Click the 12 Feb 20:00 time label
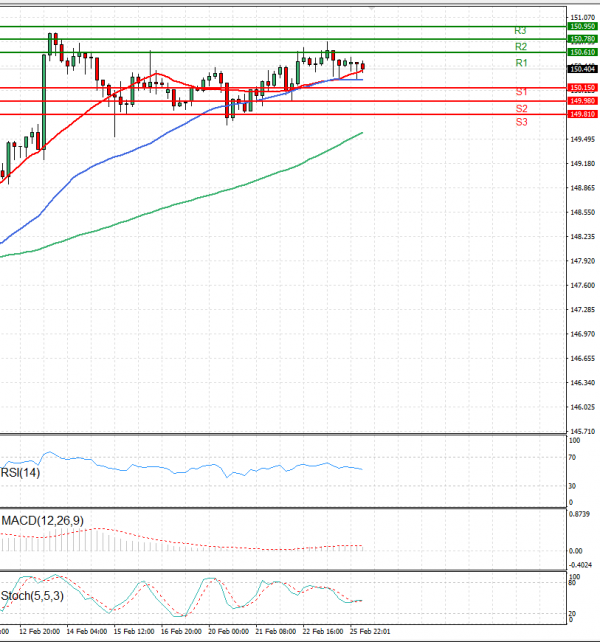Screen dimensions: 600x642 (x=39, y=631)
